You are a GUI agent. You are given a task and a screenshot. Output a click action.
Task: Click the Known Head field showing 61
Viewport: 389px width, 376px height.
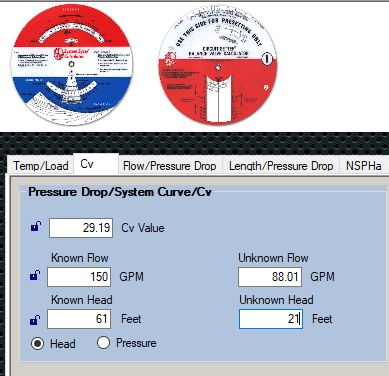(79, 319)
